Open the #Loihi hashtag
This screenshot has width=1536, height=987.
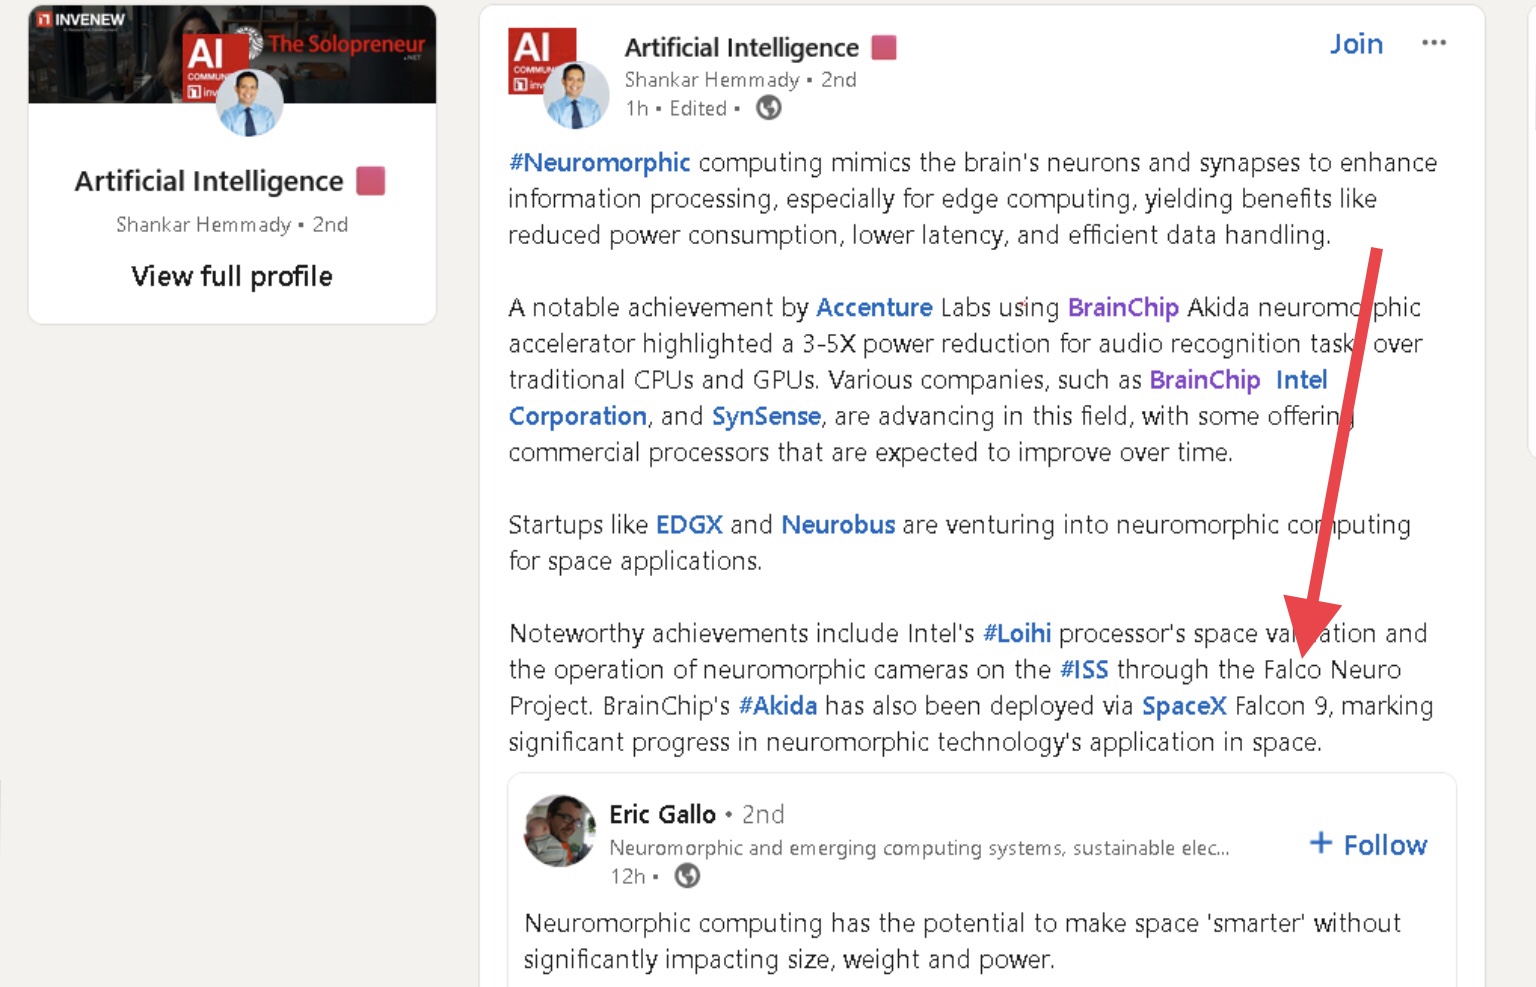pos(1017,633)
